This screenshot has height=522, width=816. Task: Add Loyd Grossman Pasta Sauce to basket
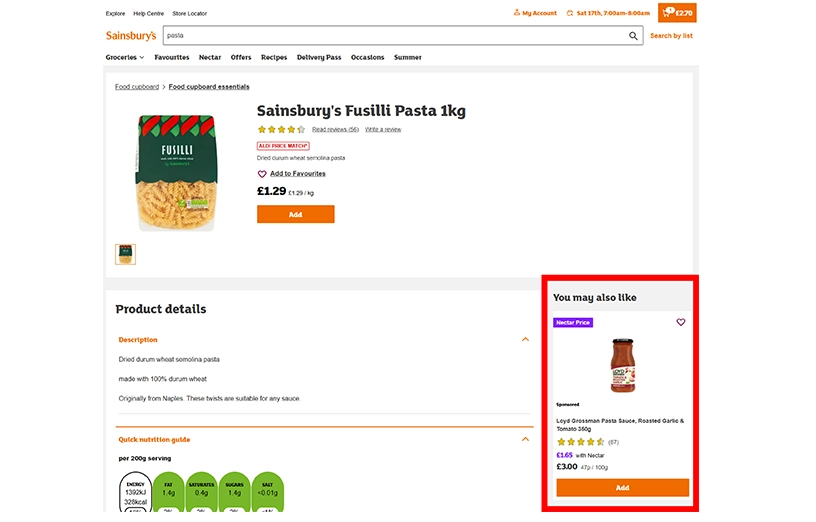click(622, 488)
